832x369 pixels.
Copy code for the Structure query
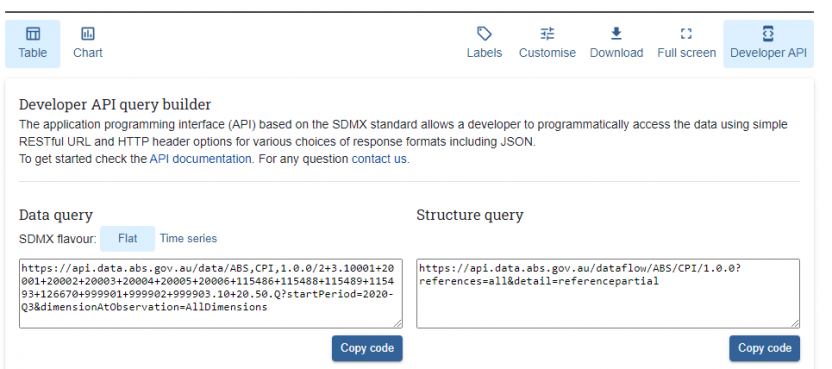pyautogui.click(x=765, y=348)
